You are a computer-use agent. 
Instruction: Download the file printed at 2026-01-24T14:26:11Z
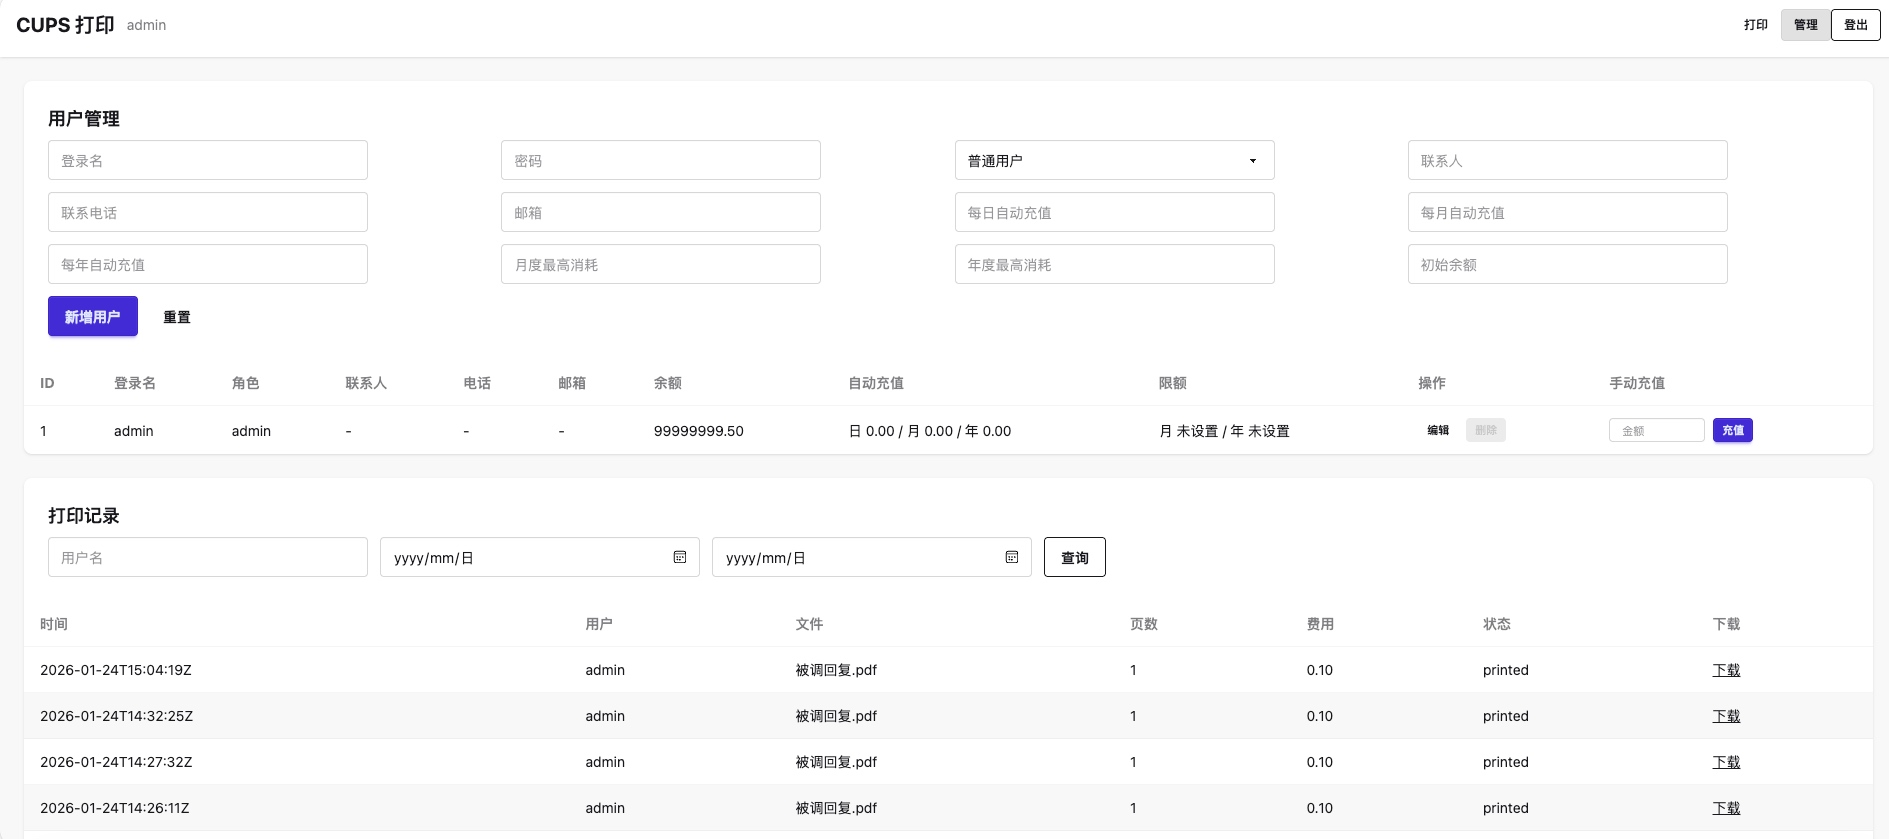pyautogui.click(x=1726, y=808)
